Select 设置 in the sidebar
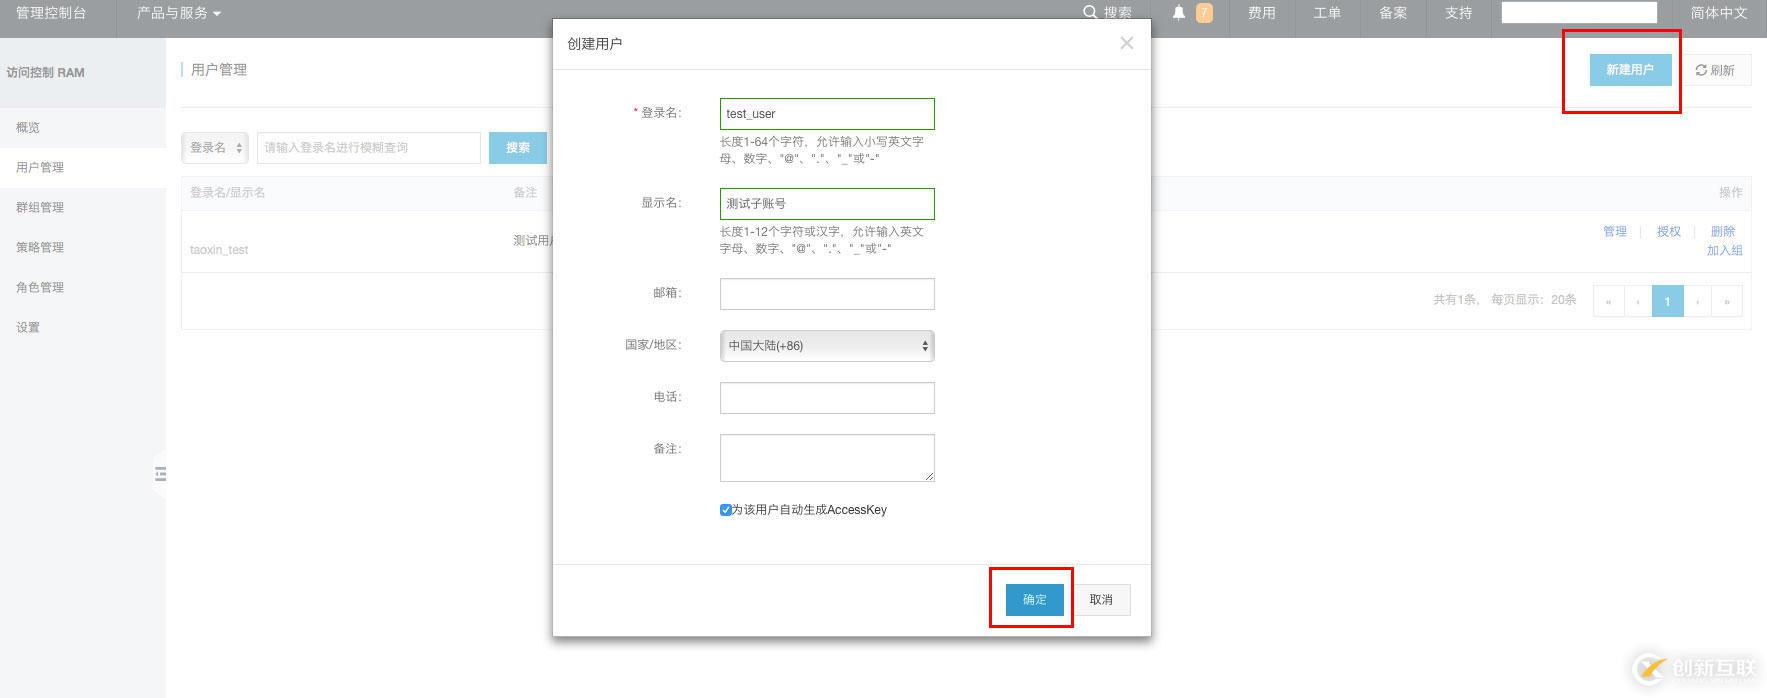Screen dimensions: 1767x698 83,328
